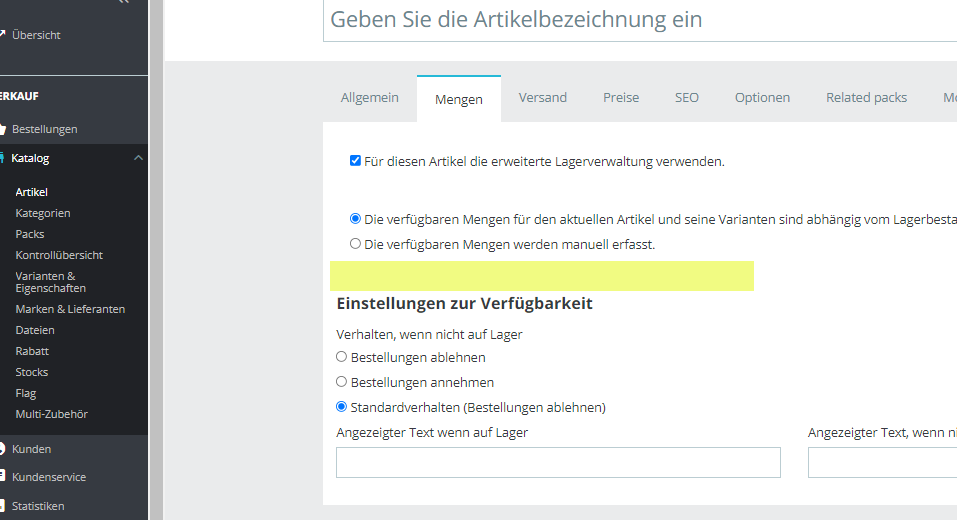The width and height of the screenshot is (957, 520).
Task: Open Statistiken in the sidebar
Action: coord(38,506)
